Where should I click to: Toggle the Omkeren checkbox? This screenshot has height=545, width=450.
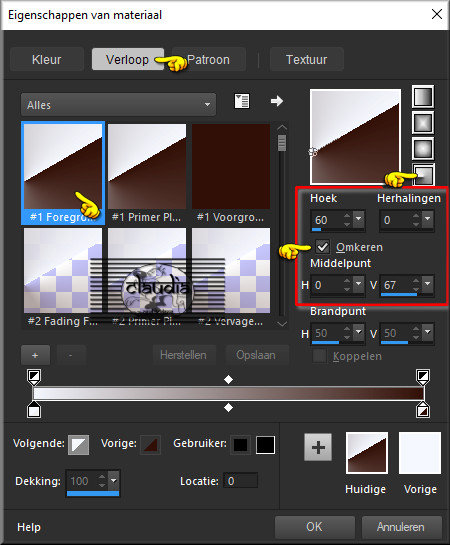(322, 247)
